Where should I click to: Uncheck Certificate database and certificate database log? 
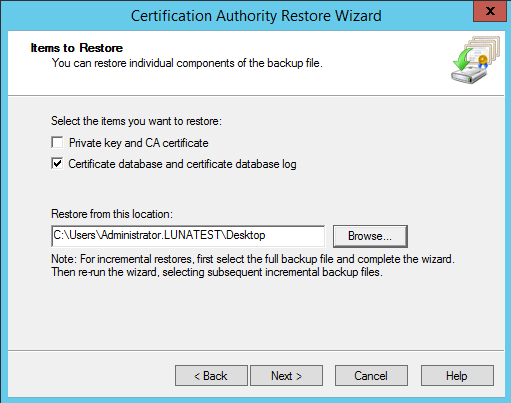pos(57,164)
